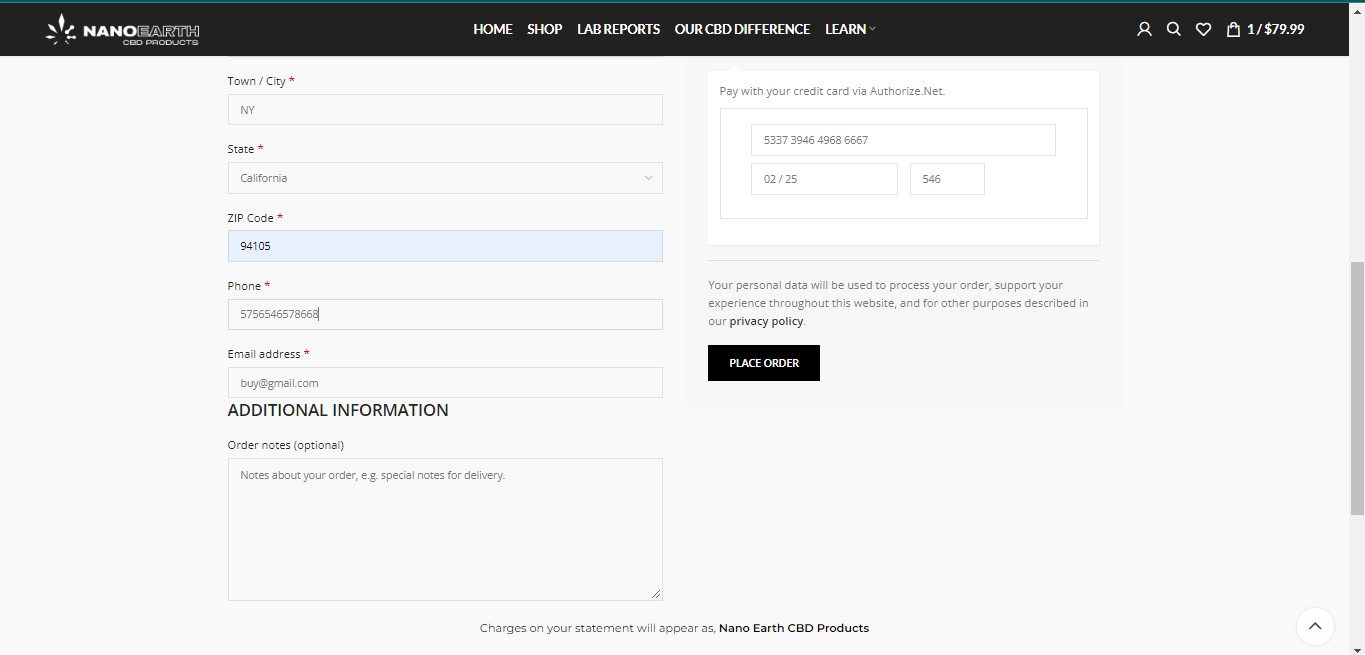The height and width of the screenshot is (655, 1365).
Task: Open the wishlist heart icon
Action: [x=1203, y=29]
